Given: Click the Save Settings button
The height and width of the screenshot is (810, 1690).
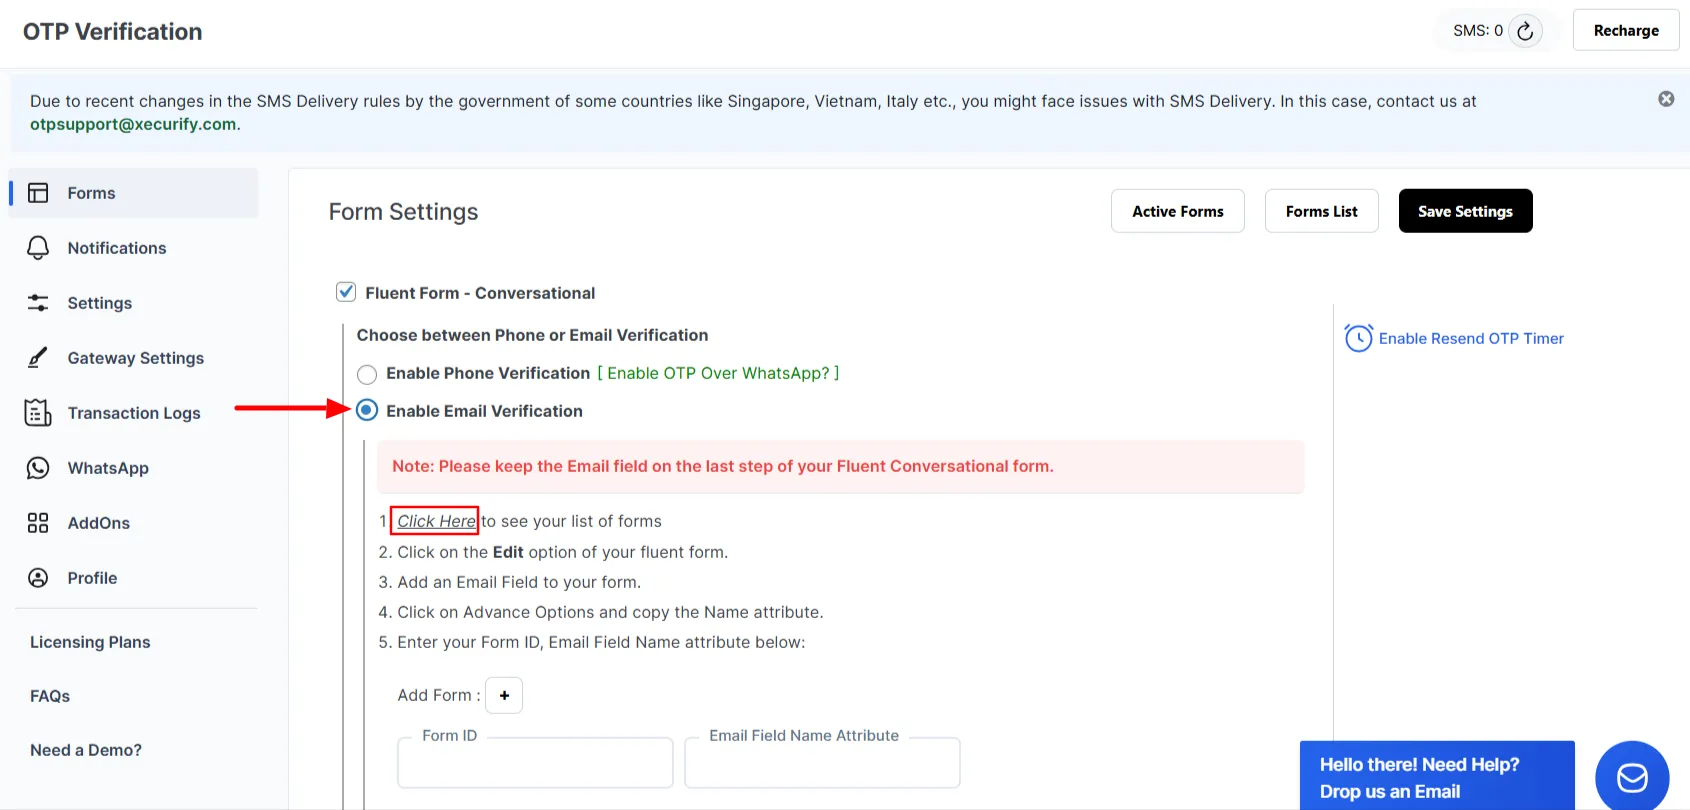Looking at the screenshot, I should (x=1465, y=211).
